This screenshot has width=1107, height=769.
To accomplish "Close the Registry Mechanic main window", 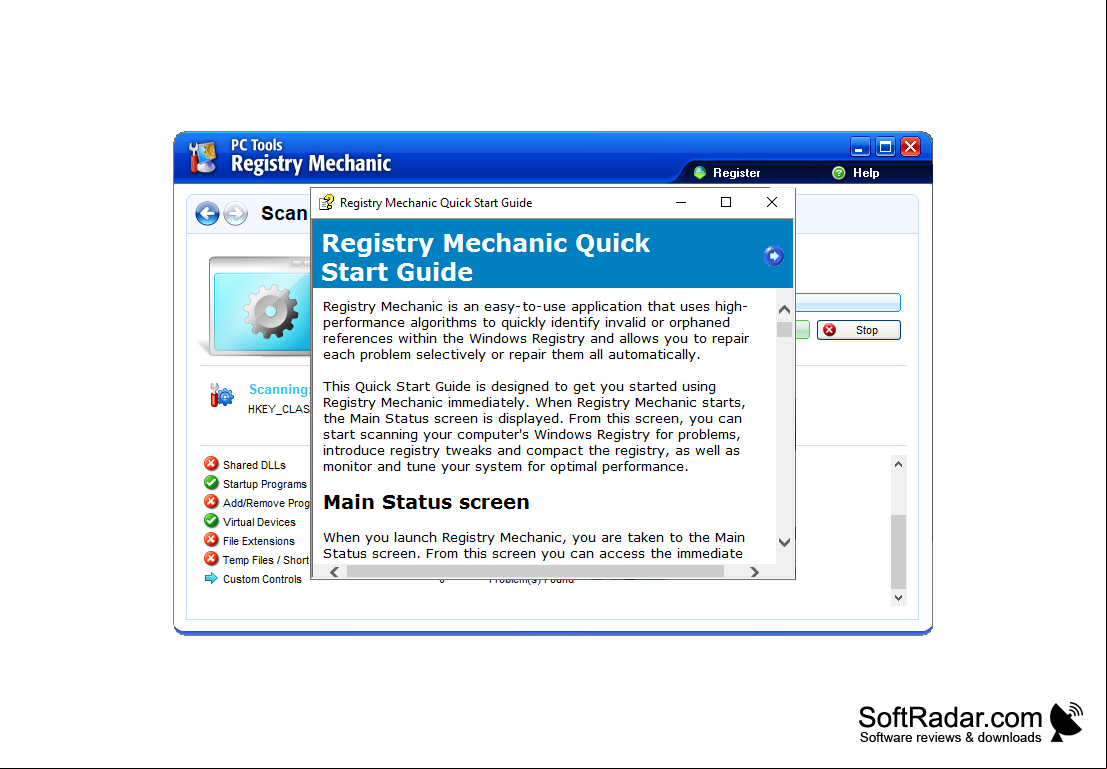I will click(911, 147).
